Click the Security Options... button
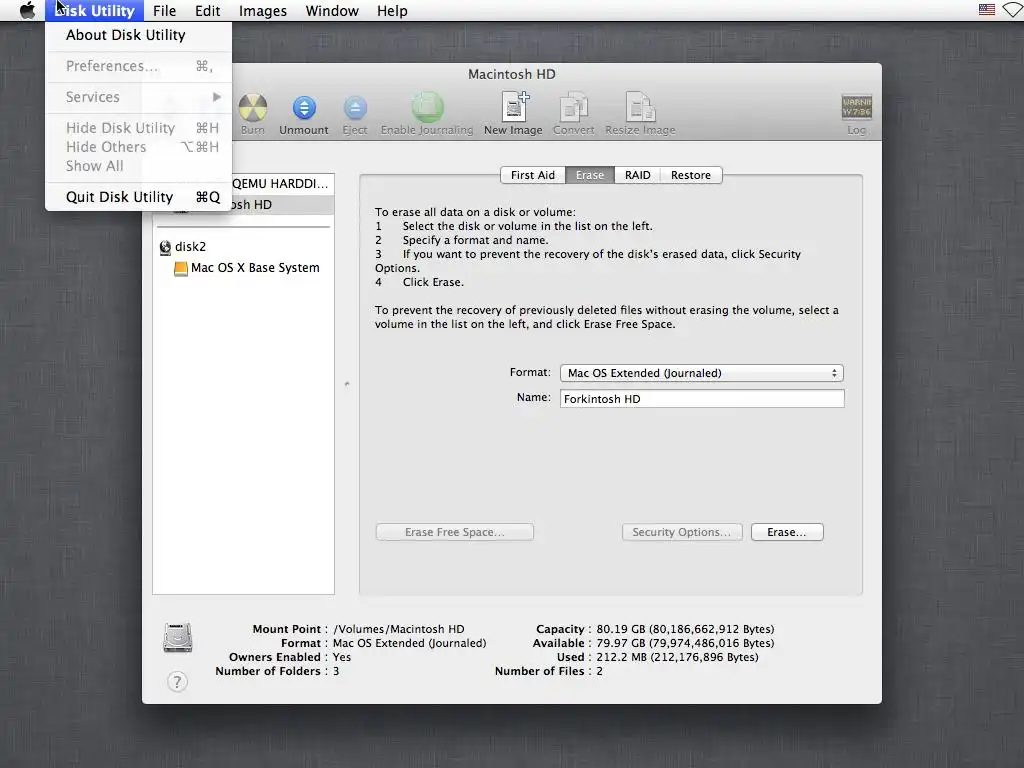The height and width of the screenshot is (768, 1024). (x=682, y=532)
